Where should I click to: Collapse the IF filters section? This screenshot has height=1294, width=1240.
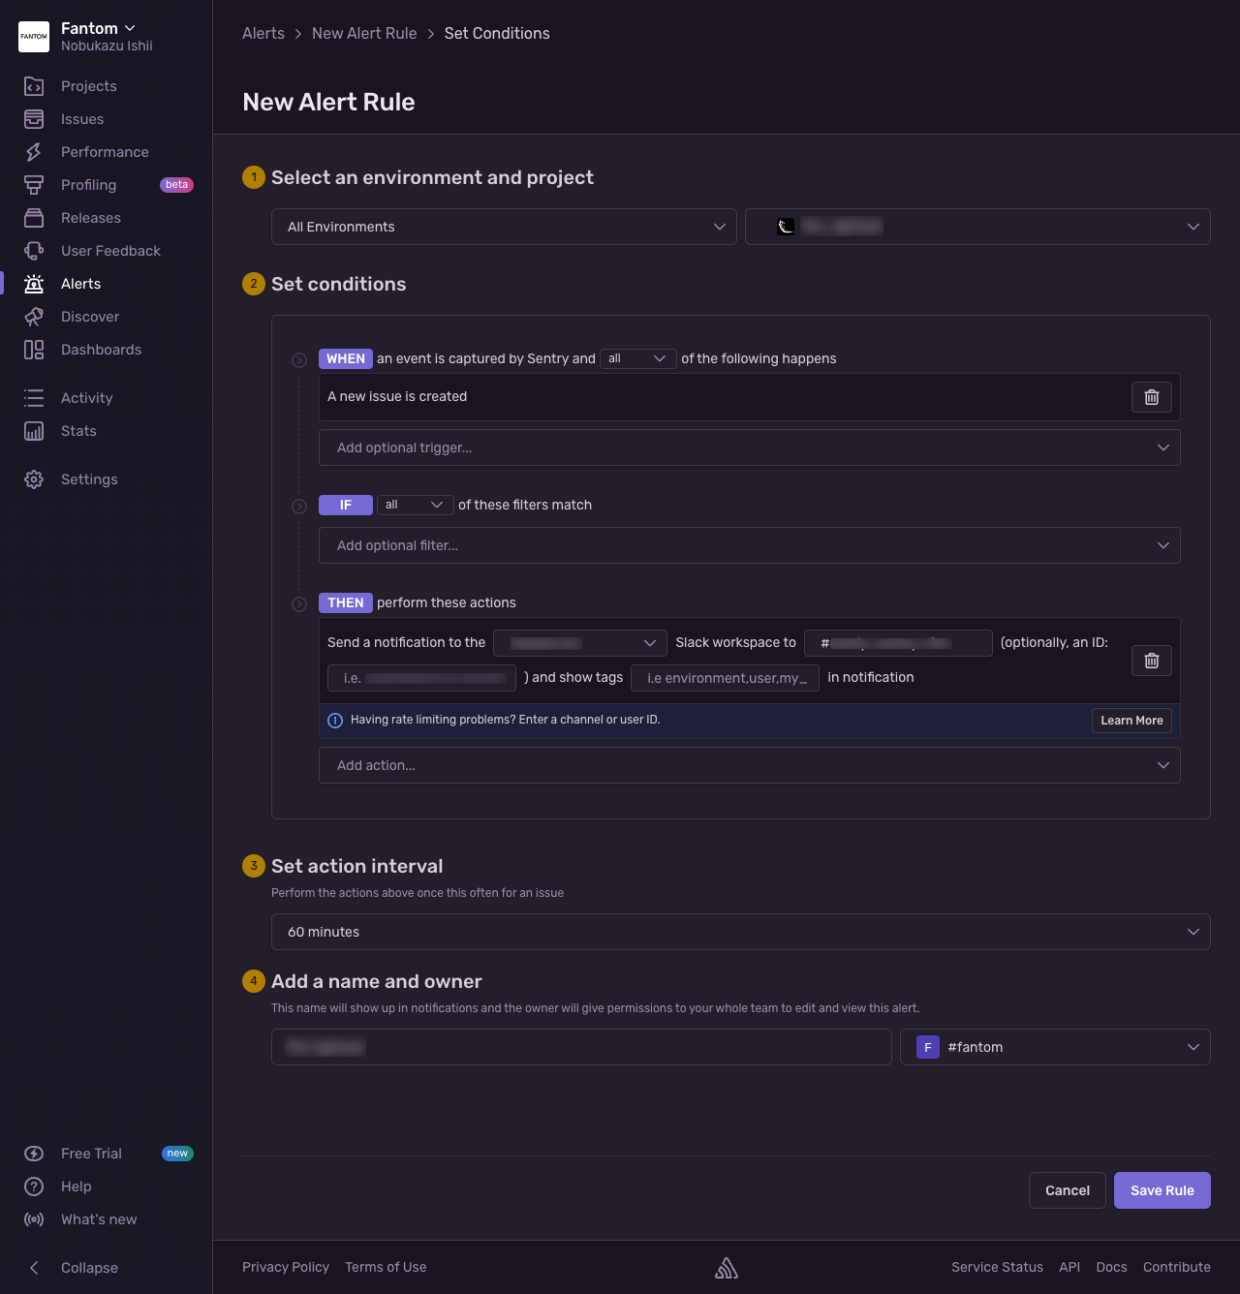(x=299, y=507)
